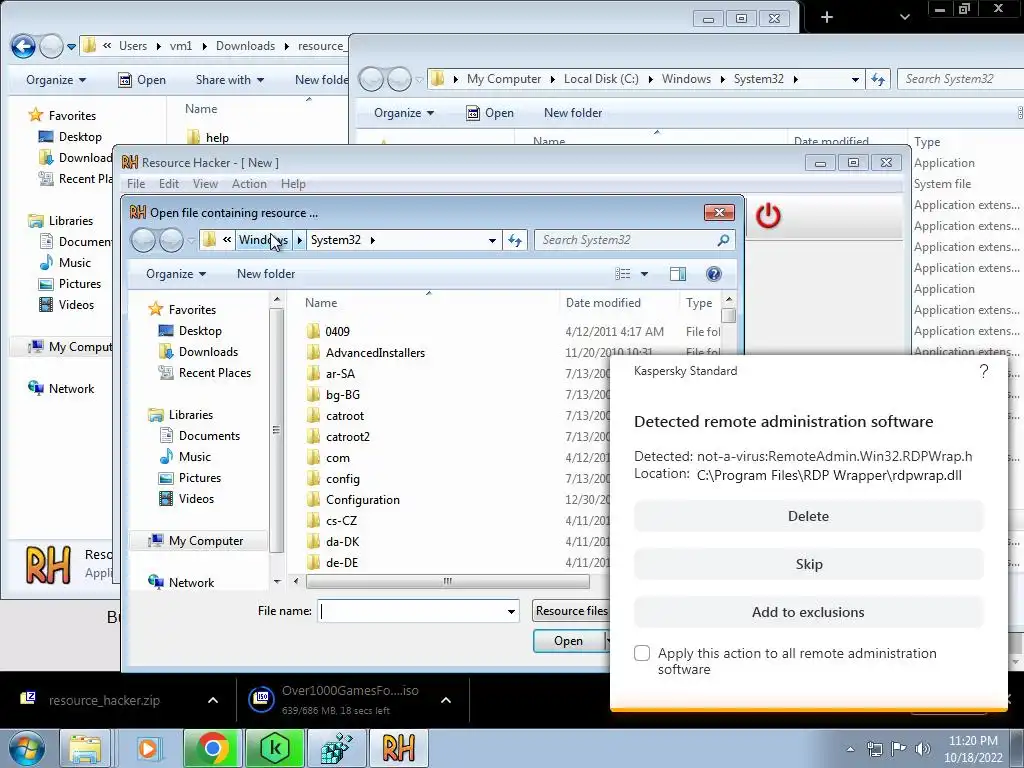Image resolution: width=1024 pixels, height=768 pixels.
Task: Select the 0409 folder
Action: (338, 332)
